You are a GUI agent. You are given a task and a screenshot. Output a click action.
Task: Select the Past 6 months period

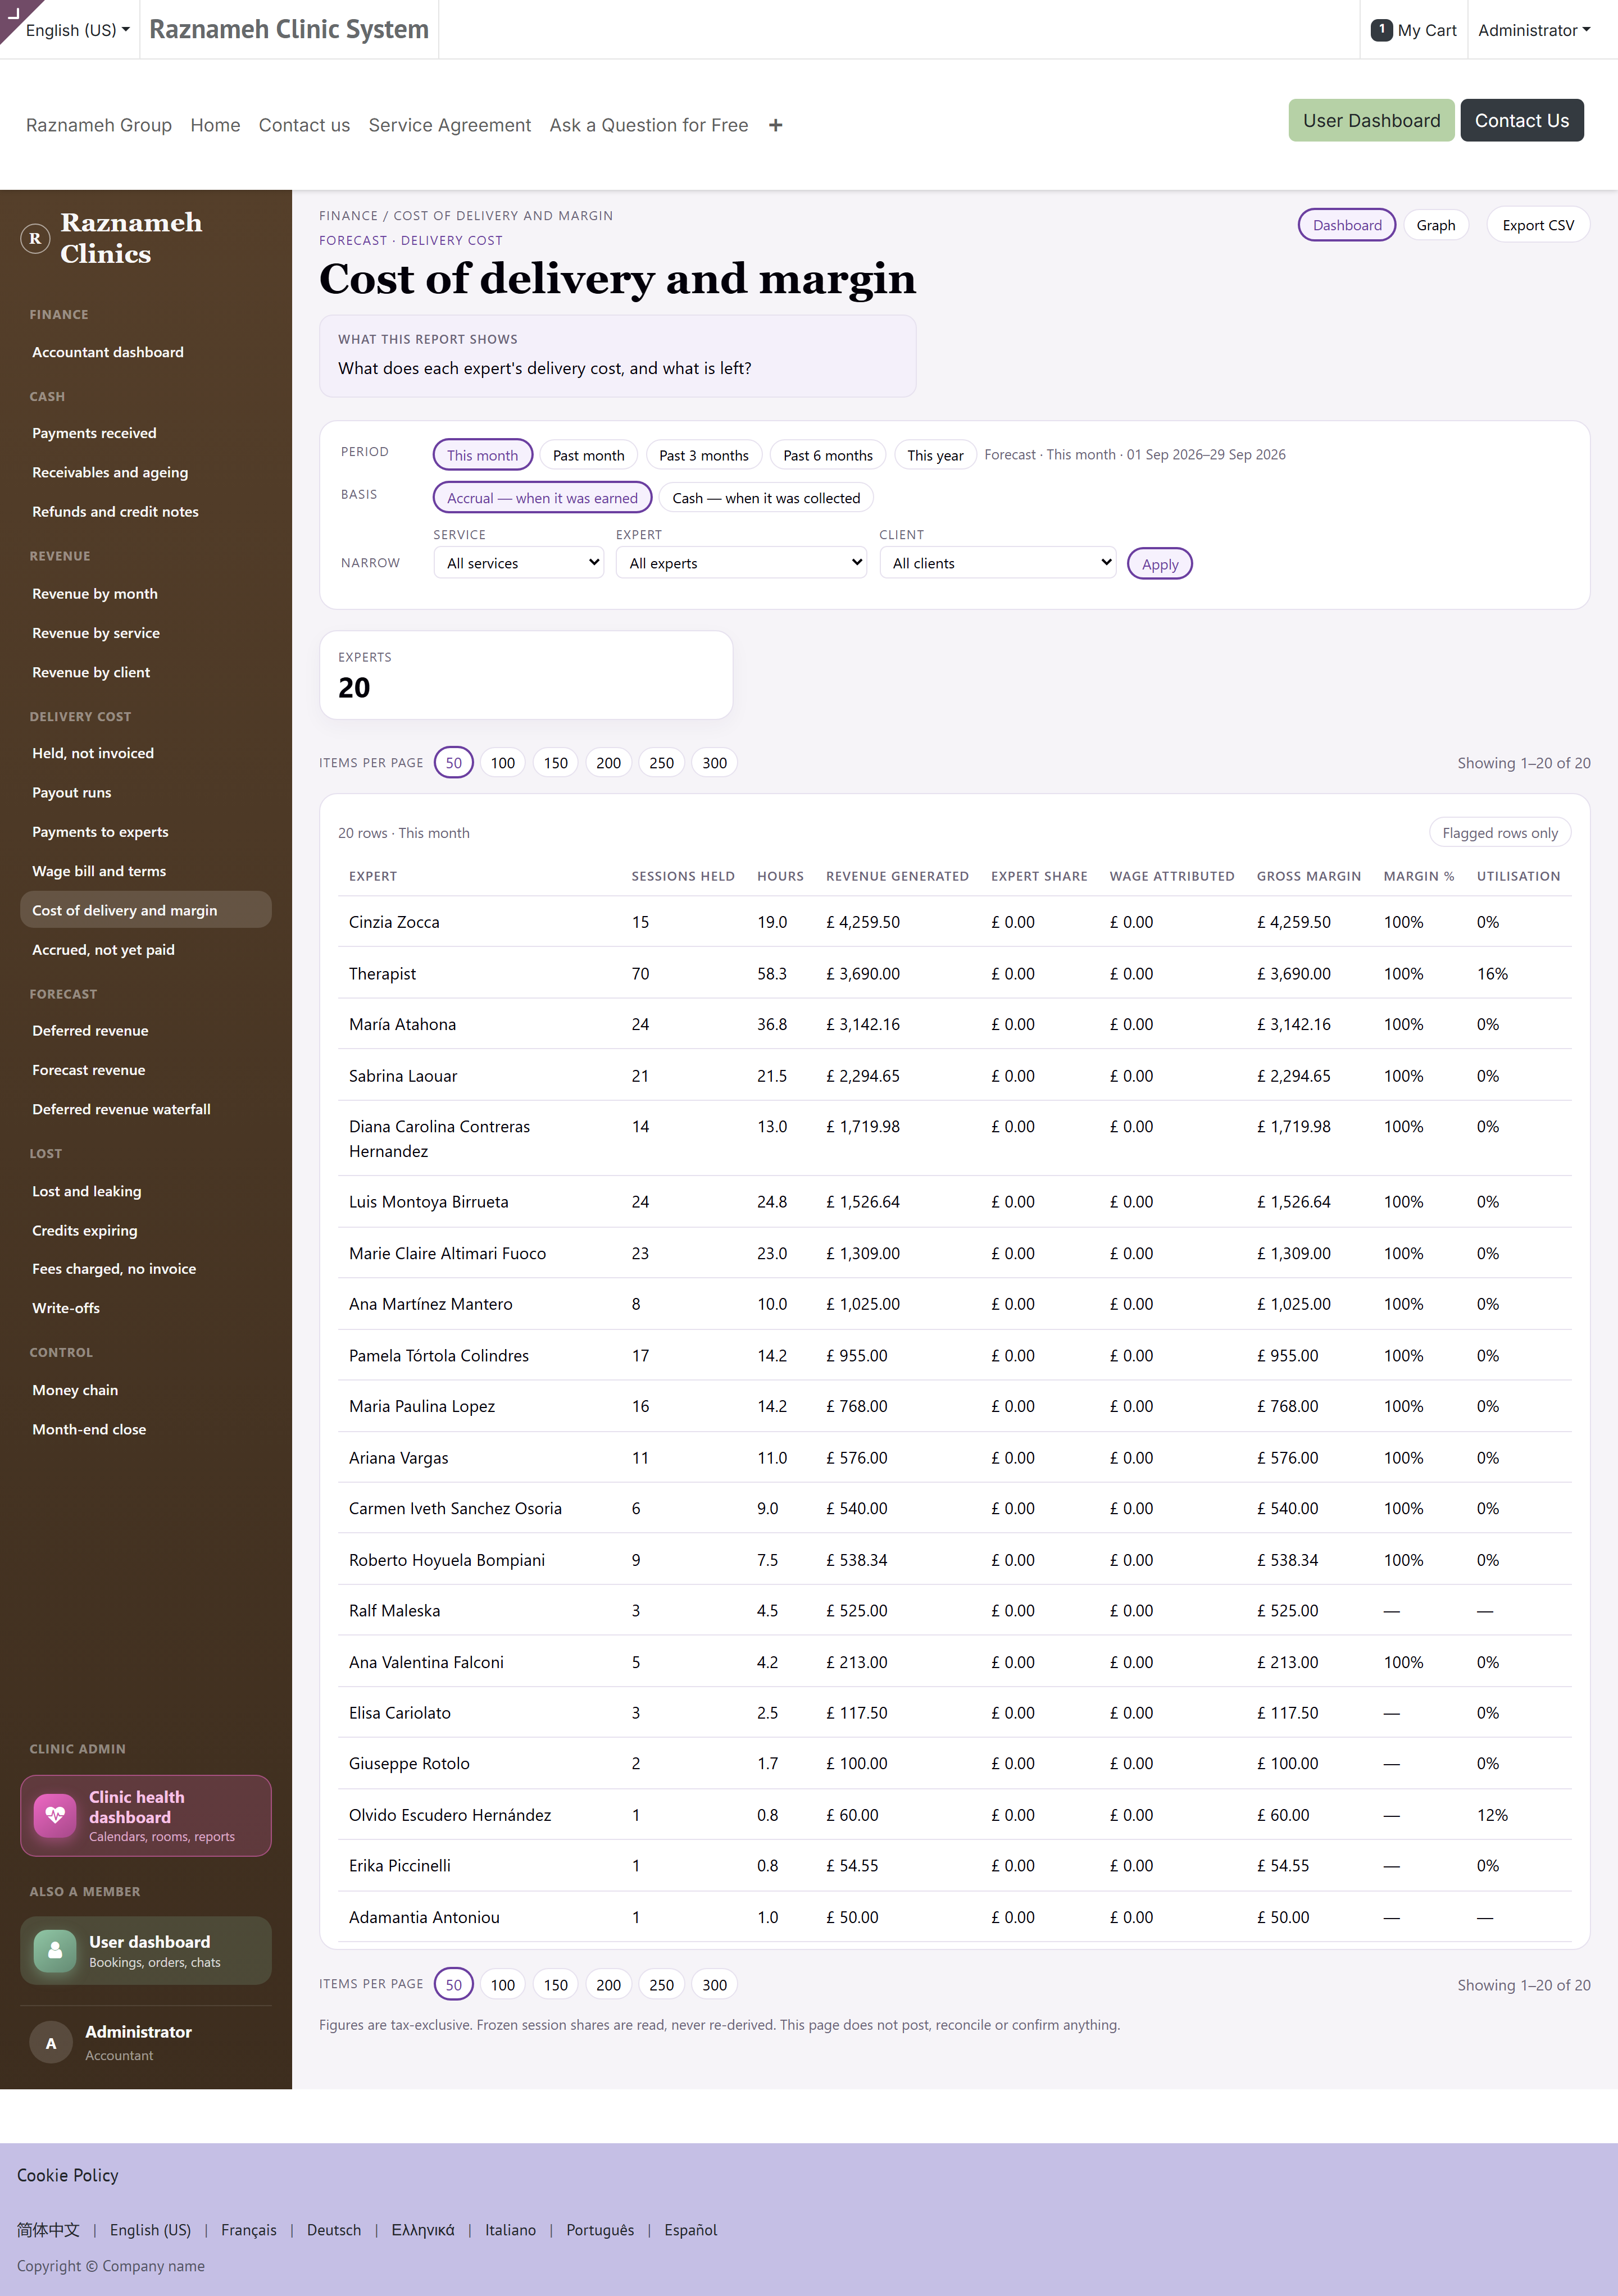pos(828,455)
